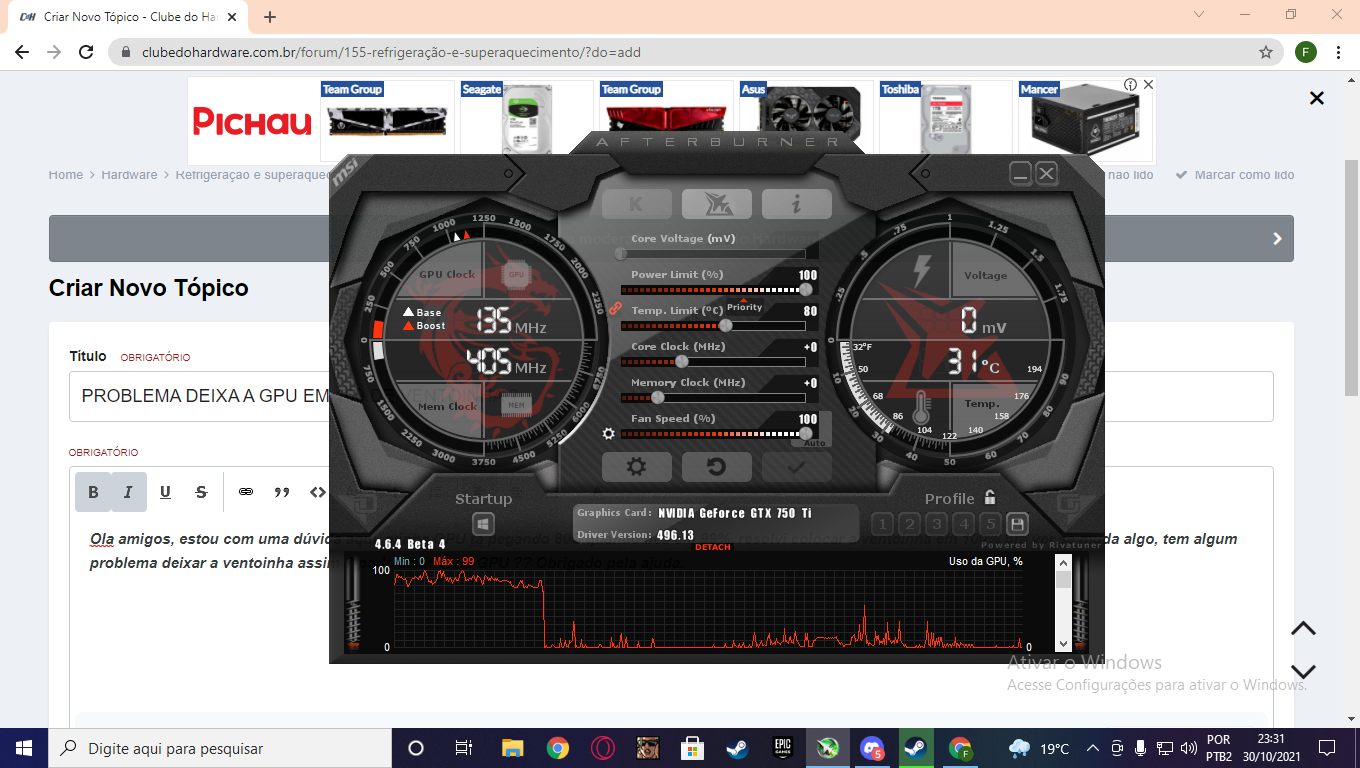The width and height of the screenshot is (1360, 768).
Task: Jump up with the page up chevron
Action: pyautogui.click(x=1303, y=628)
